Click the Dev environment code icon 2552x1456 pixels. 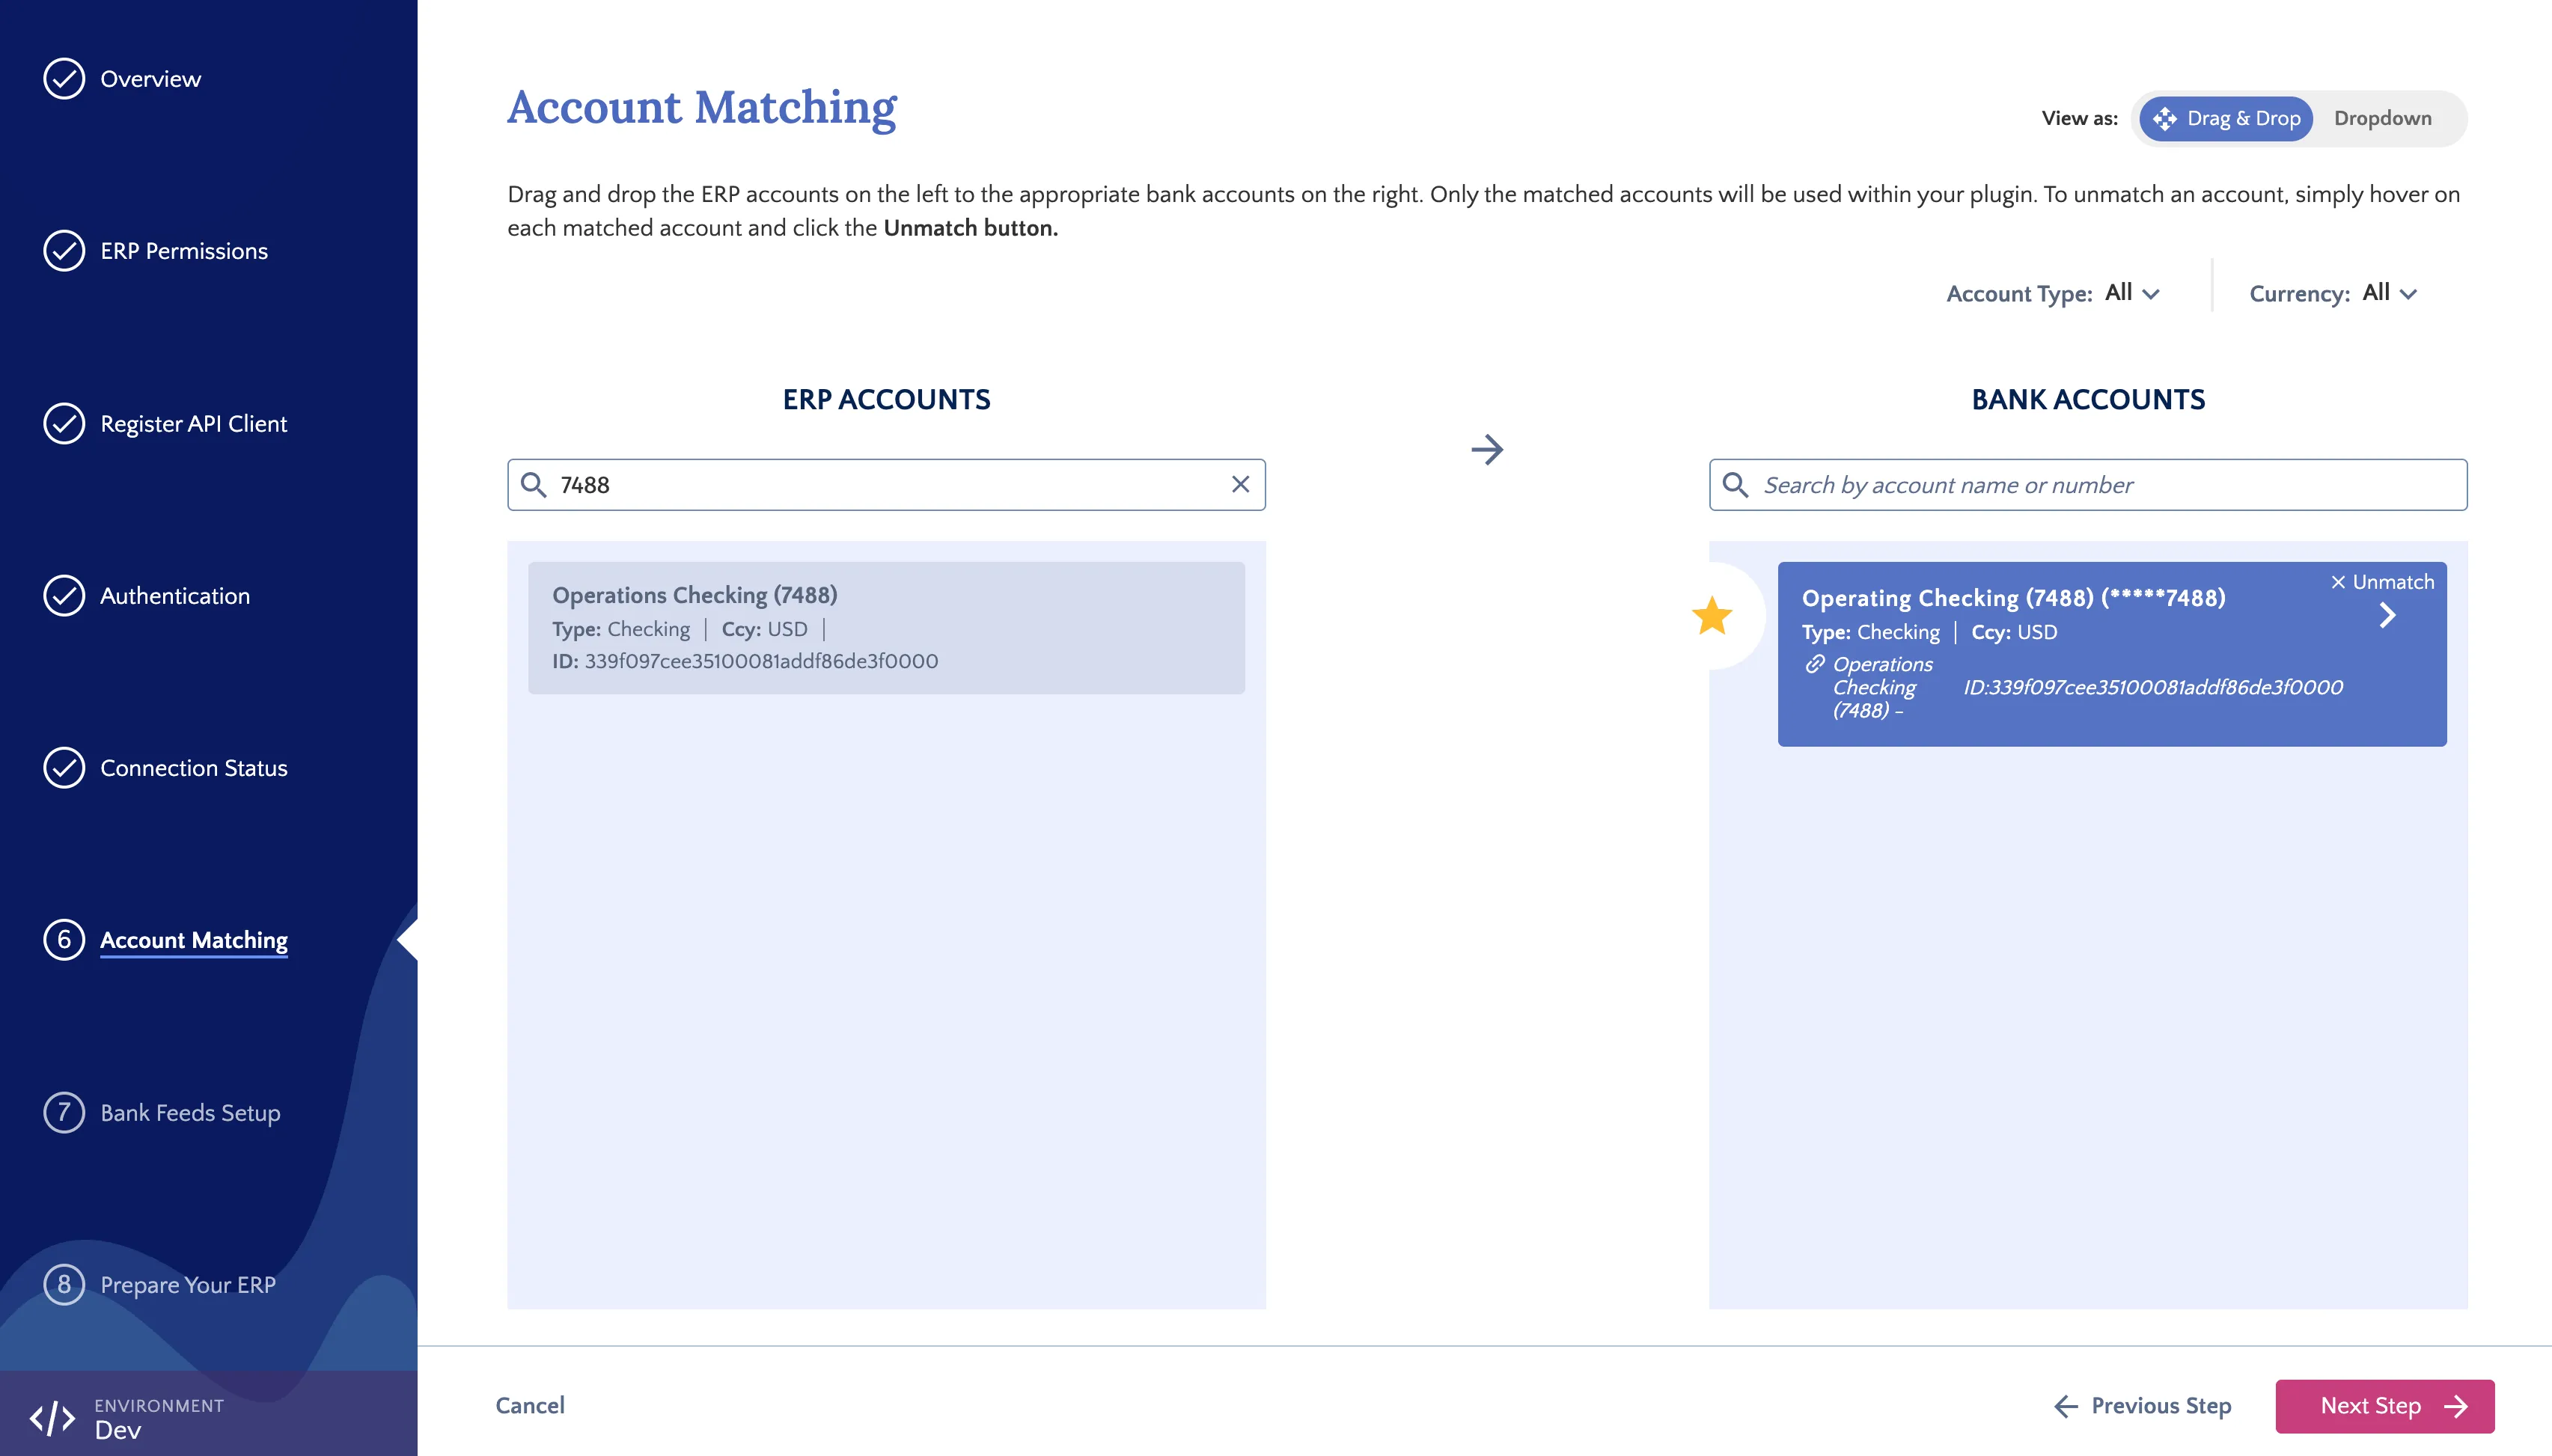(x=52, y=1417)
